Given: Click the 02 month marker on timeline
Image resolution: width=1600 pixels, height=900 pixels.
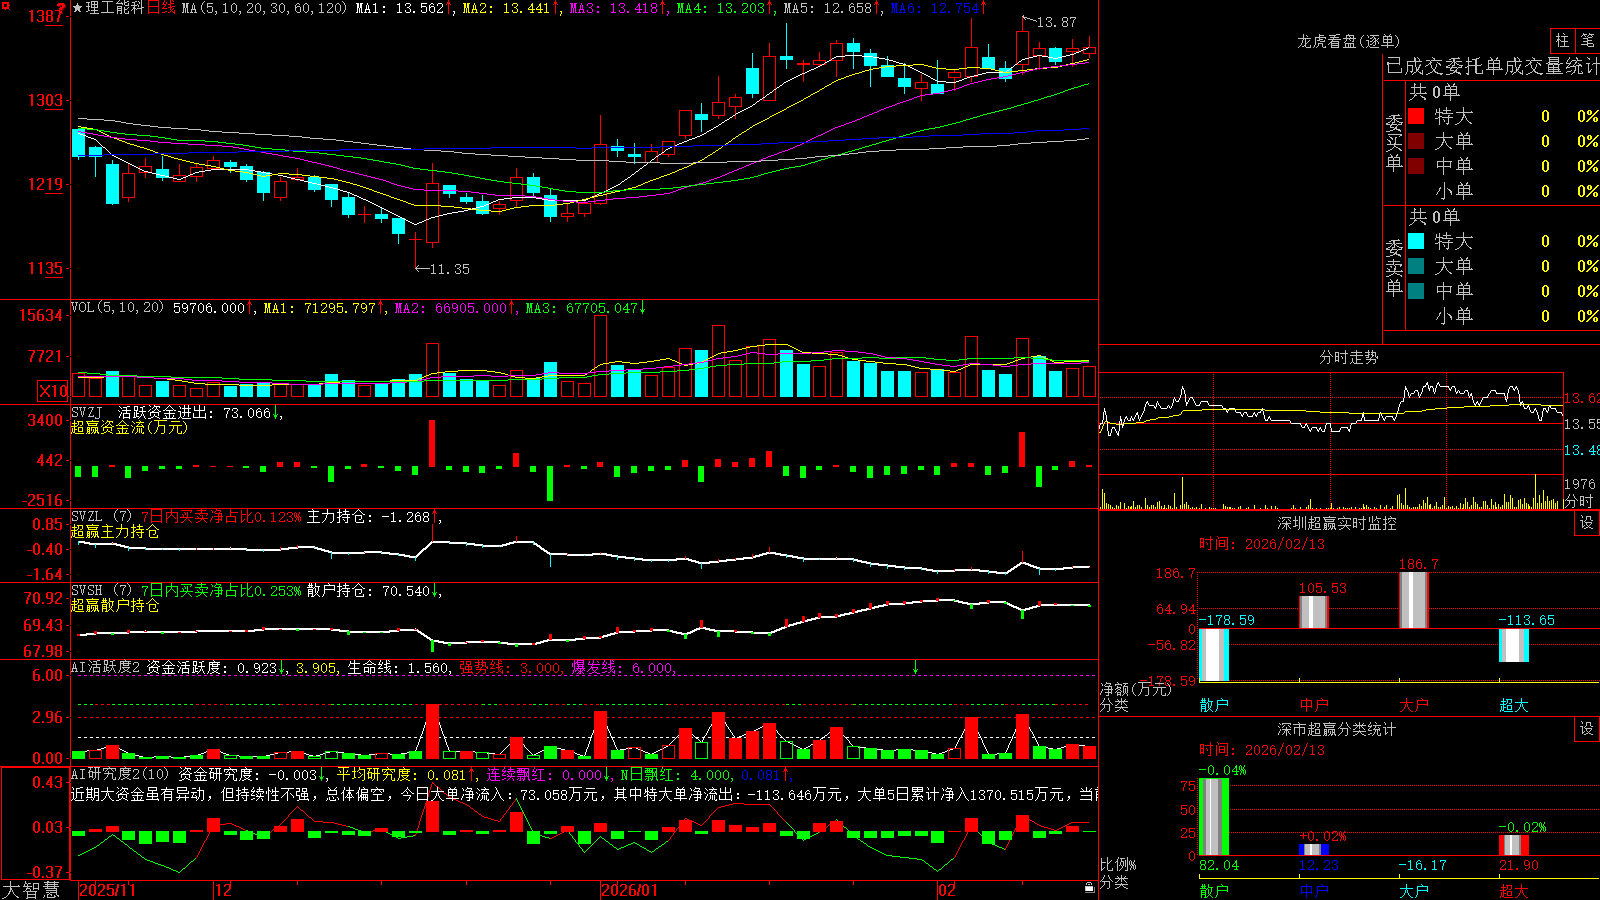Looking at the screenshot, I should [x=947, y=890].
